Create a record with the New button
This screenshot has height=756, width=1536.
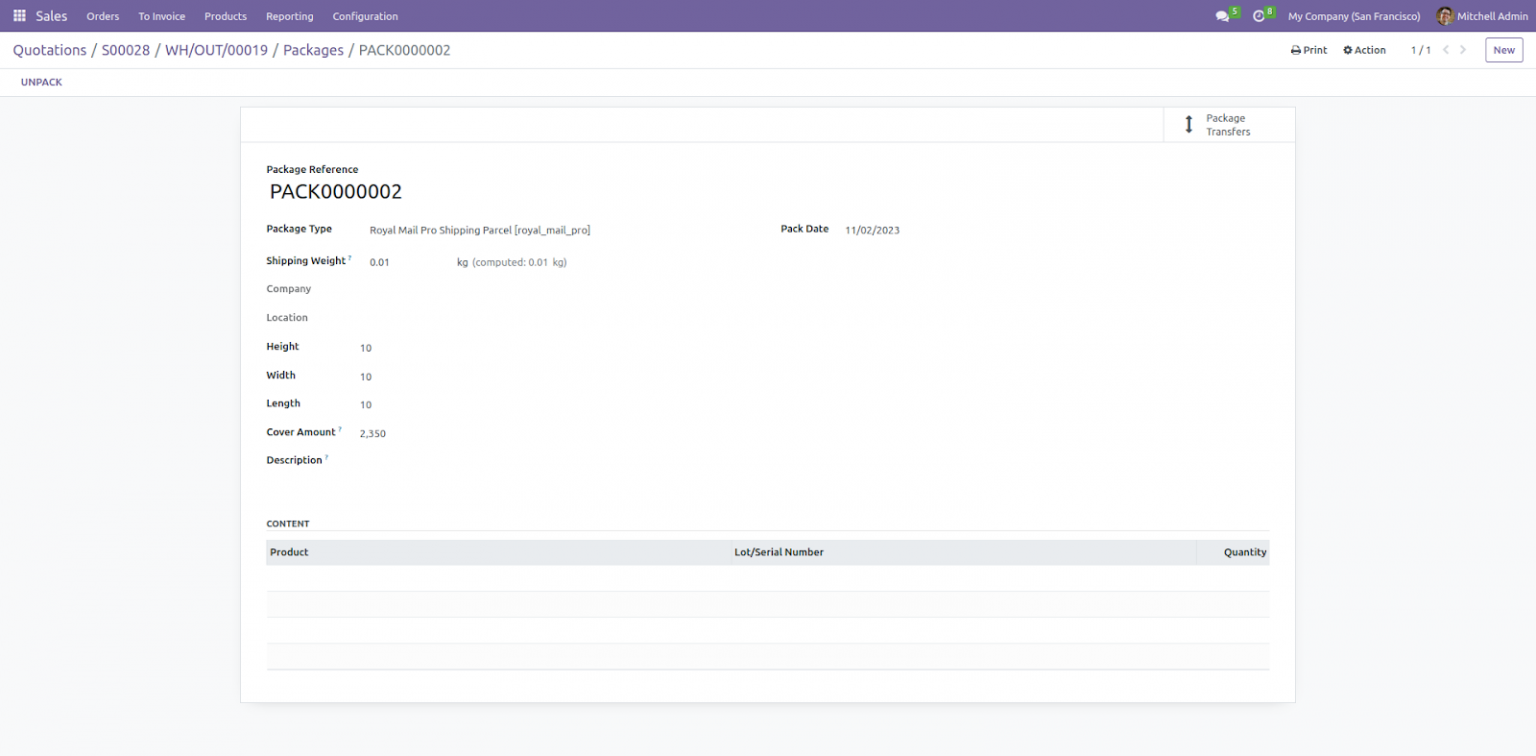click(x=1504, y=50)
